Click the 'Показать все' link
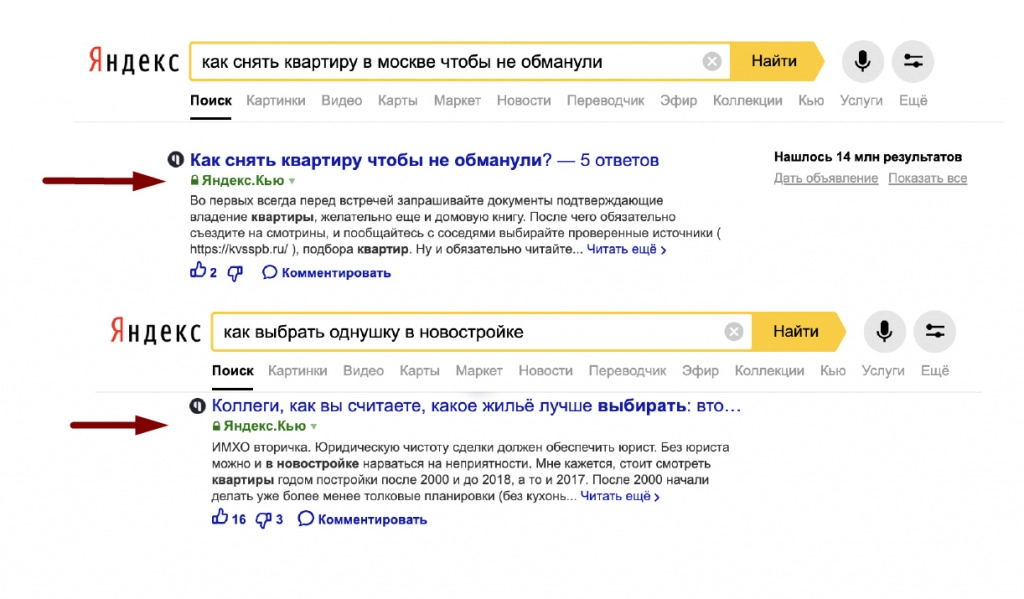 [927, 178]
